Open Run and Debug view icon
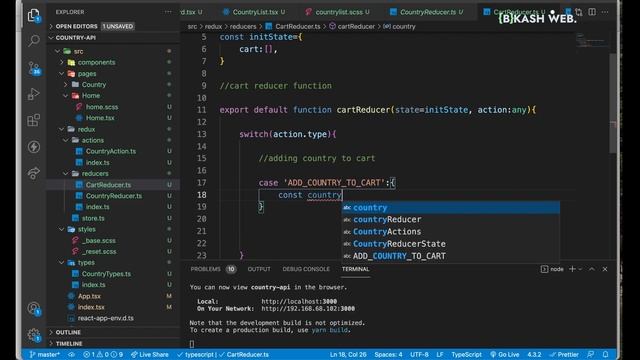640x360 pixels. (x=34, y=94)
